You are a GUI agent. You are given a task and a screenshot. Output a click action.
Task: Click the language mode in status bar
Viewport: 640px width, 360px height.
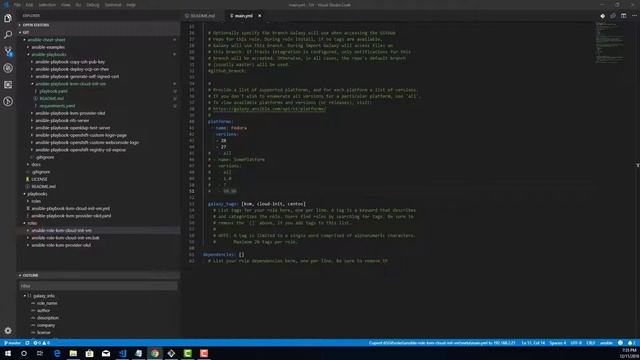click(606, 343)
